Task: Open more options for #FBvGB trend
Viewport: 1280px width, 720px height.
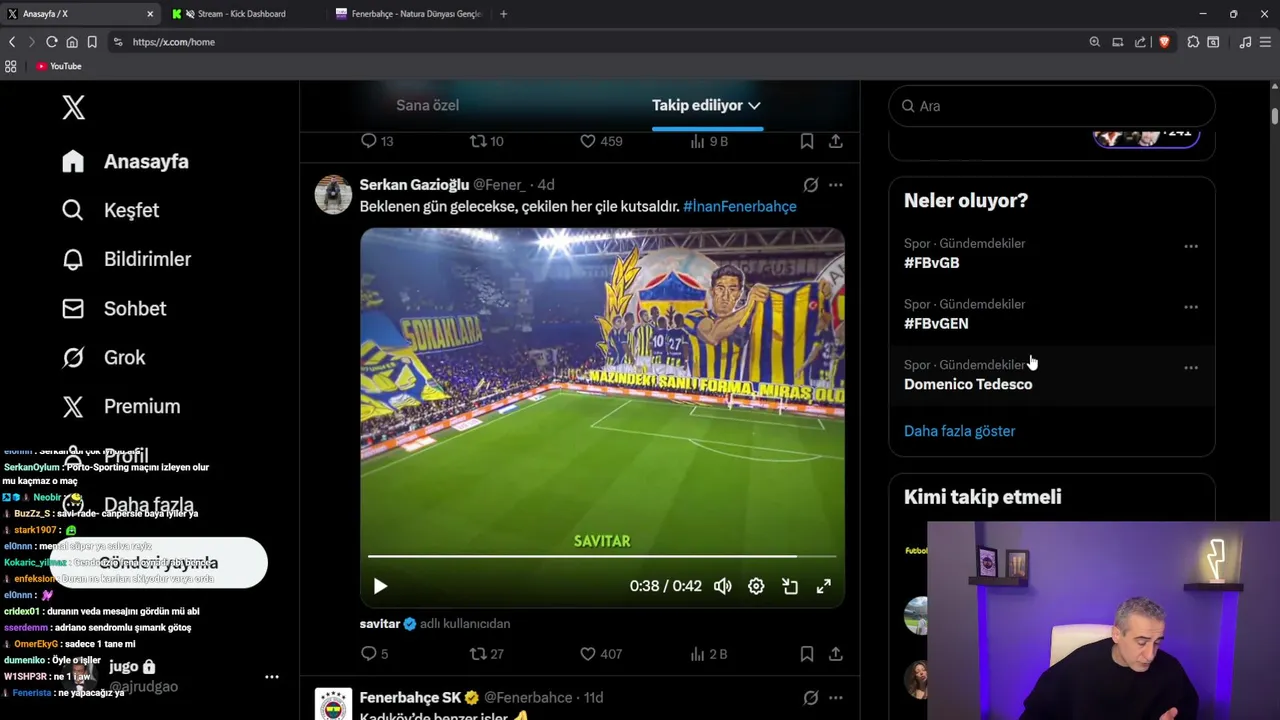Action: pyautogui.click(x=1191, y=246)
